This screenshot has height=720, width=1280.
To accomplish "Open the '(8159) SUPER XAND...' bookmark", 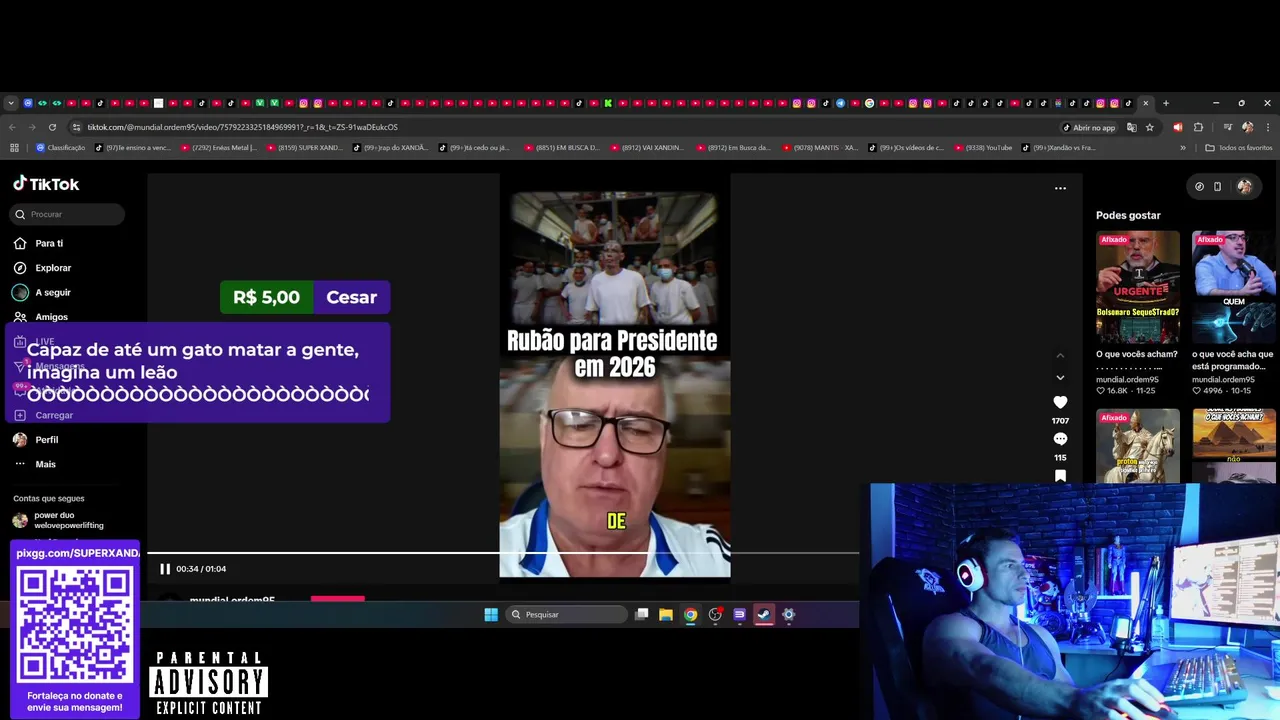I will [304, 148].
